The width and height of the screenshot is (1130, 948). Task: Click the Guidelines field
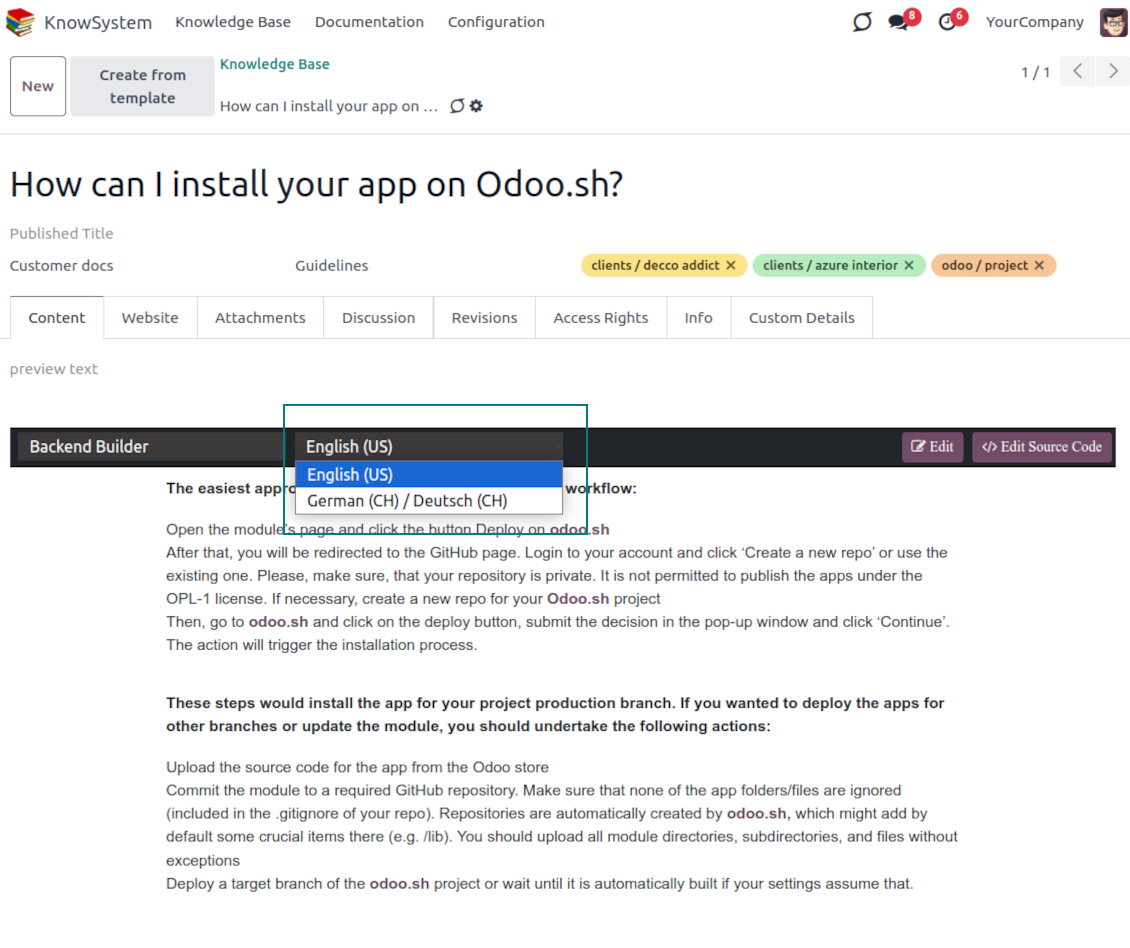pyautogui.click(x=332, y=266)
